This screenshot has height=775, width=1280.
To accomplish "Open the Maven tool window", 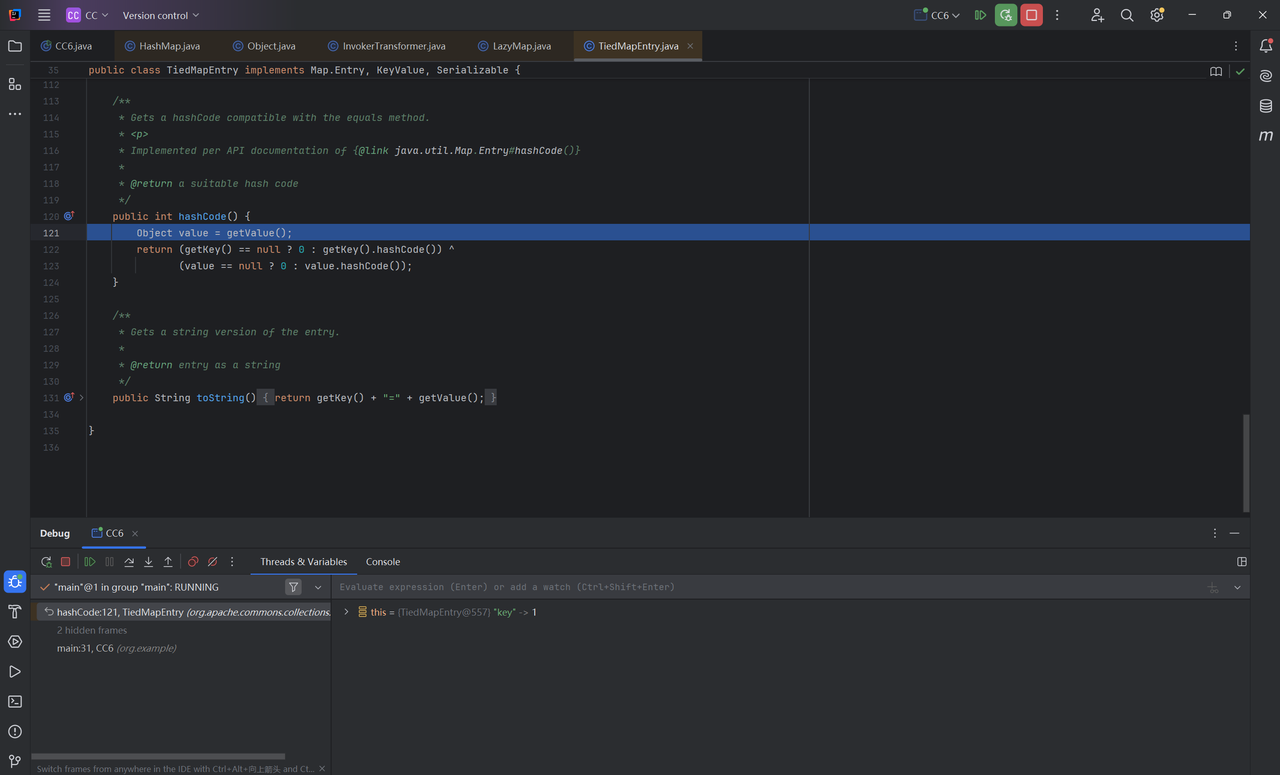I will tap(1266, 136).
